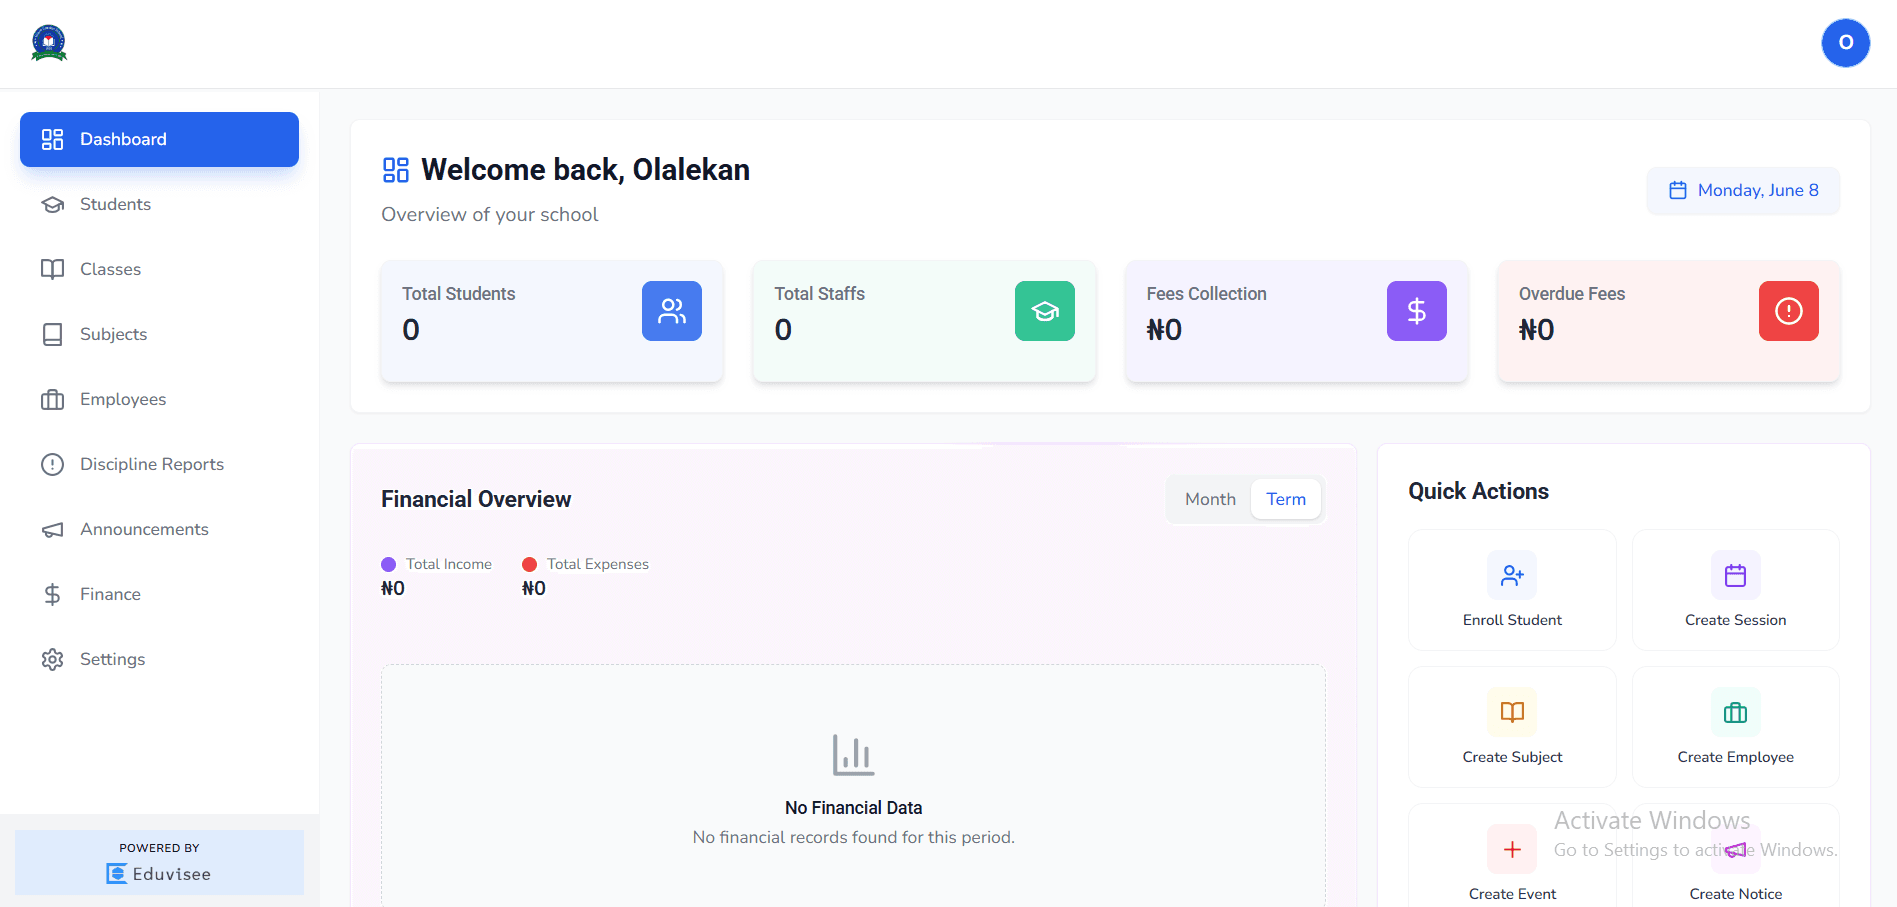1897x907 pixels.
Task: Click the Create Session label
Action: click(1735, 620)
